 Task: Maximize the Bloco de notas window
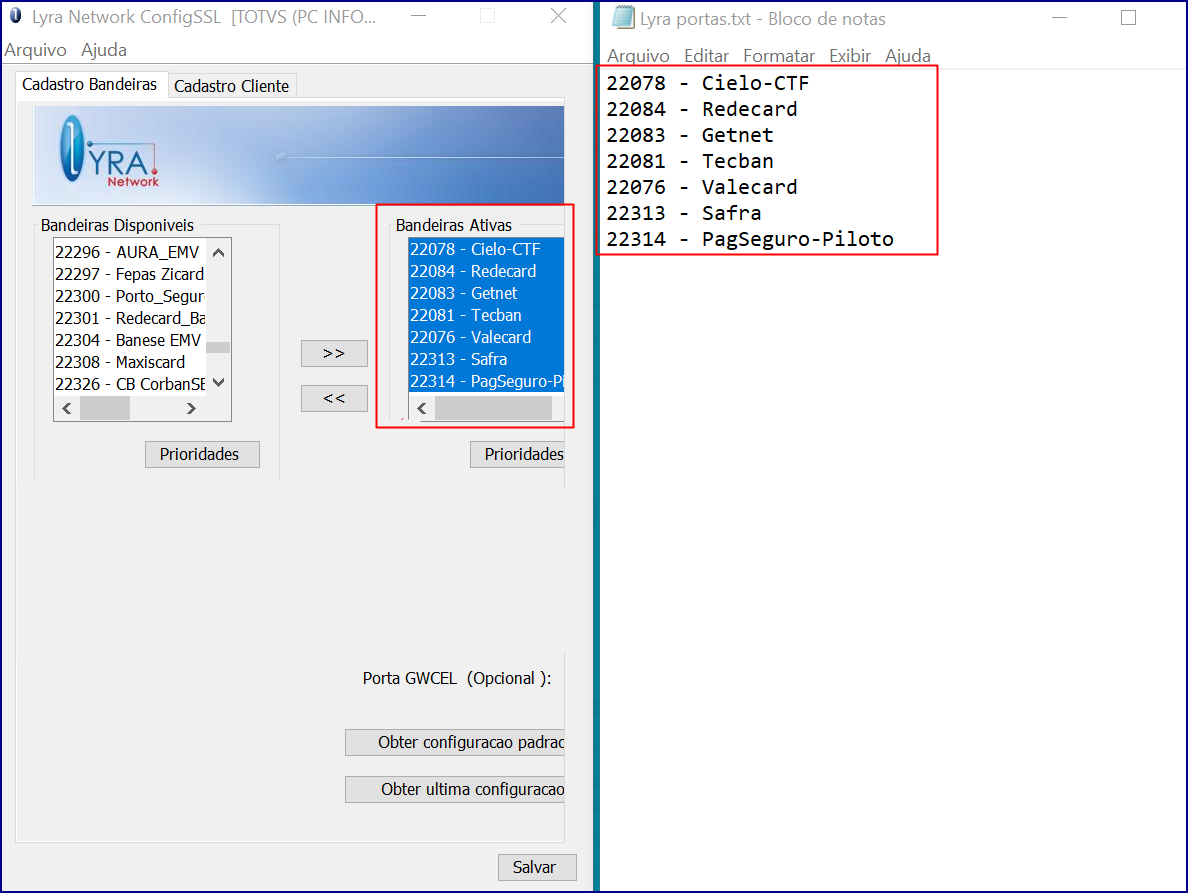click(x=1128, y=17)
